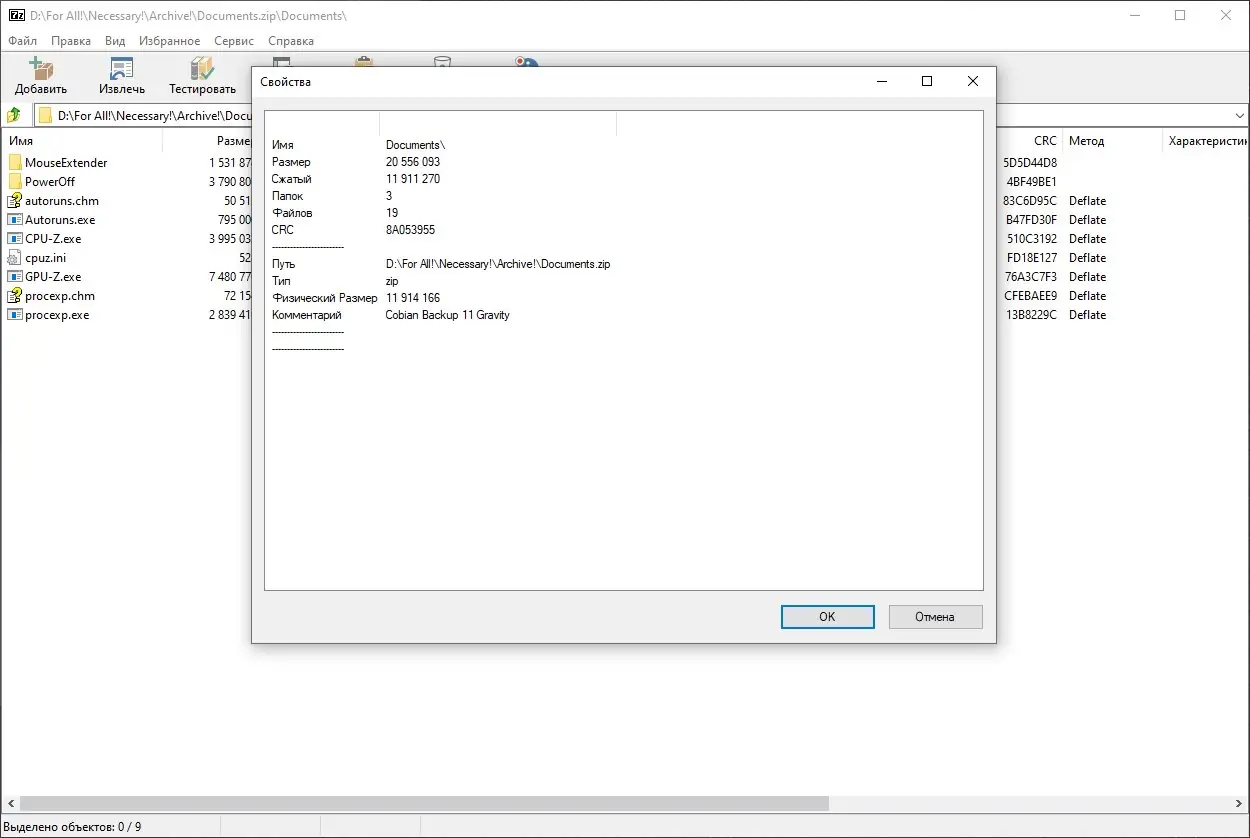Click status bar text Выделено объектов: 0 / 9
The height and width of the screenshot is (838, 1250).
[73, 826]
